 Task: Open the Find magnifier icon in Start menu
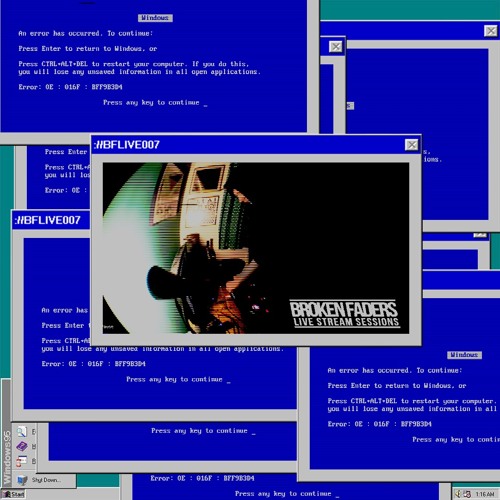(x=22, y=432)
